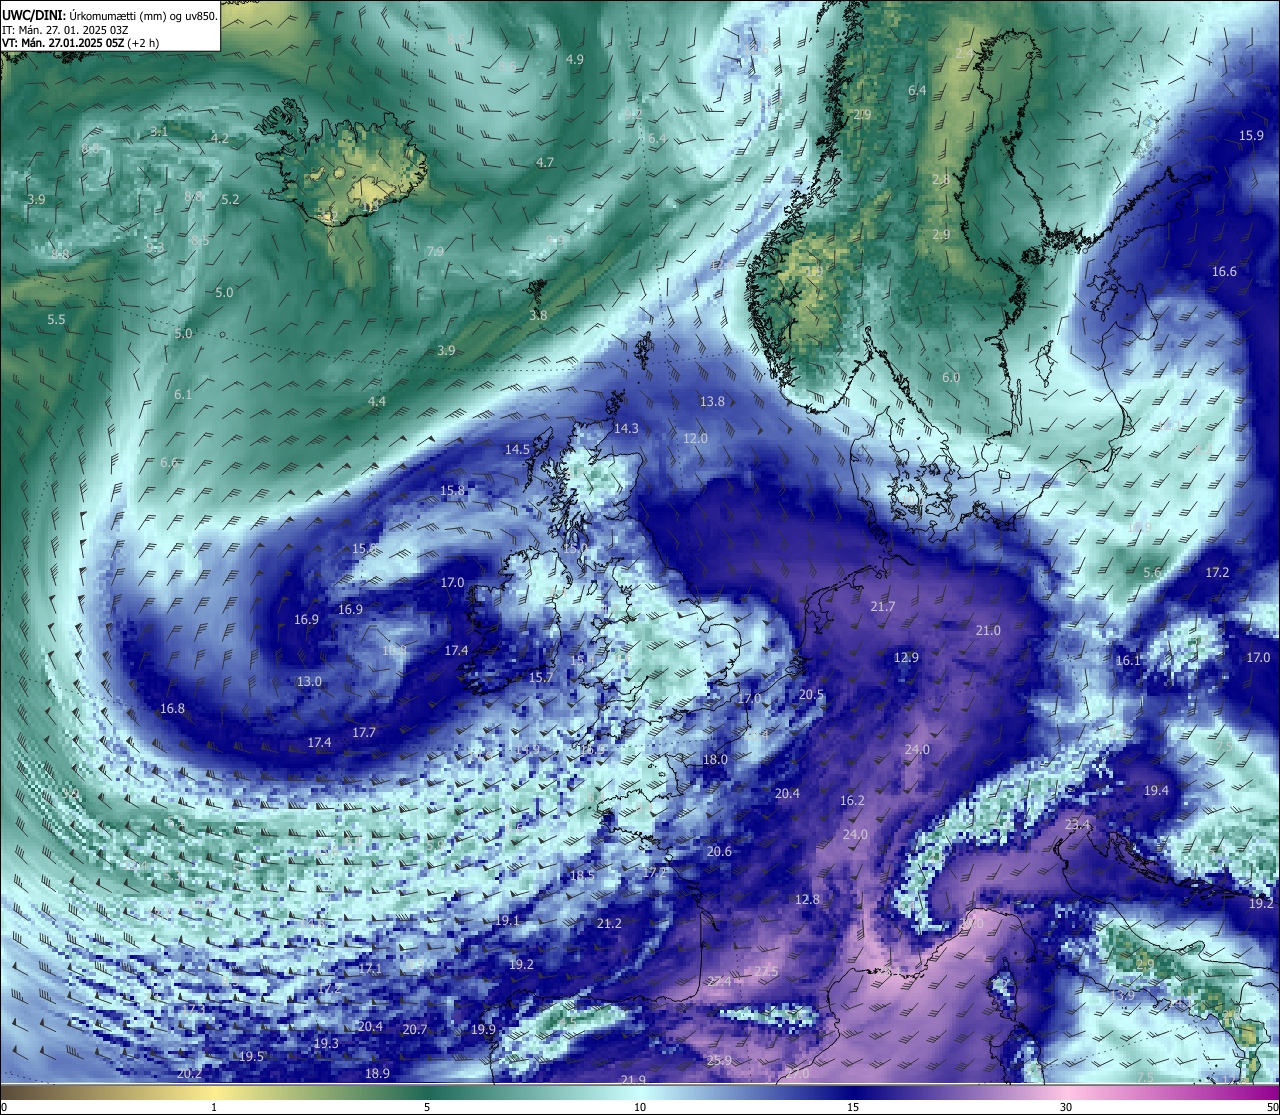Click the 20.5 value on the map
1280x1115 pixels.
coord(812,695)
